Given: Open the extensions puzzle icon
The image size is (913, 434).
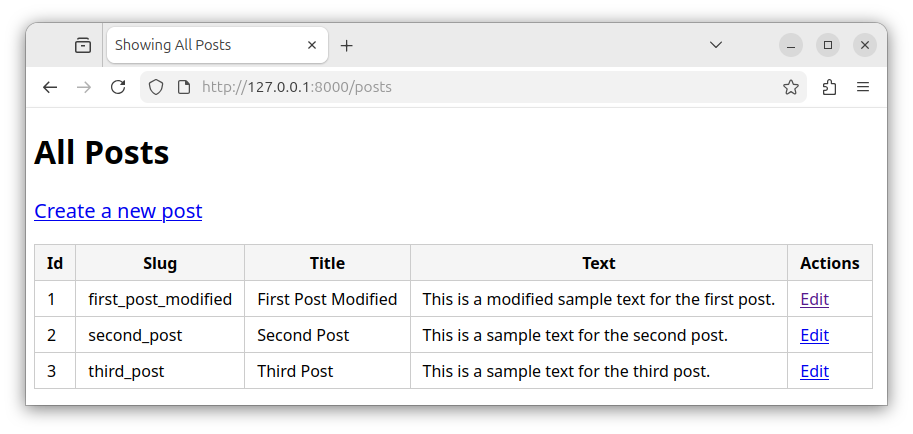Looking at the screenshot, I should coord(829,87).
